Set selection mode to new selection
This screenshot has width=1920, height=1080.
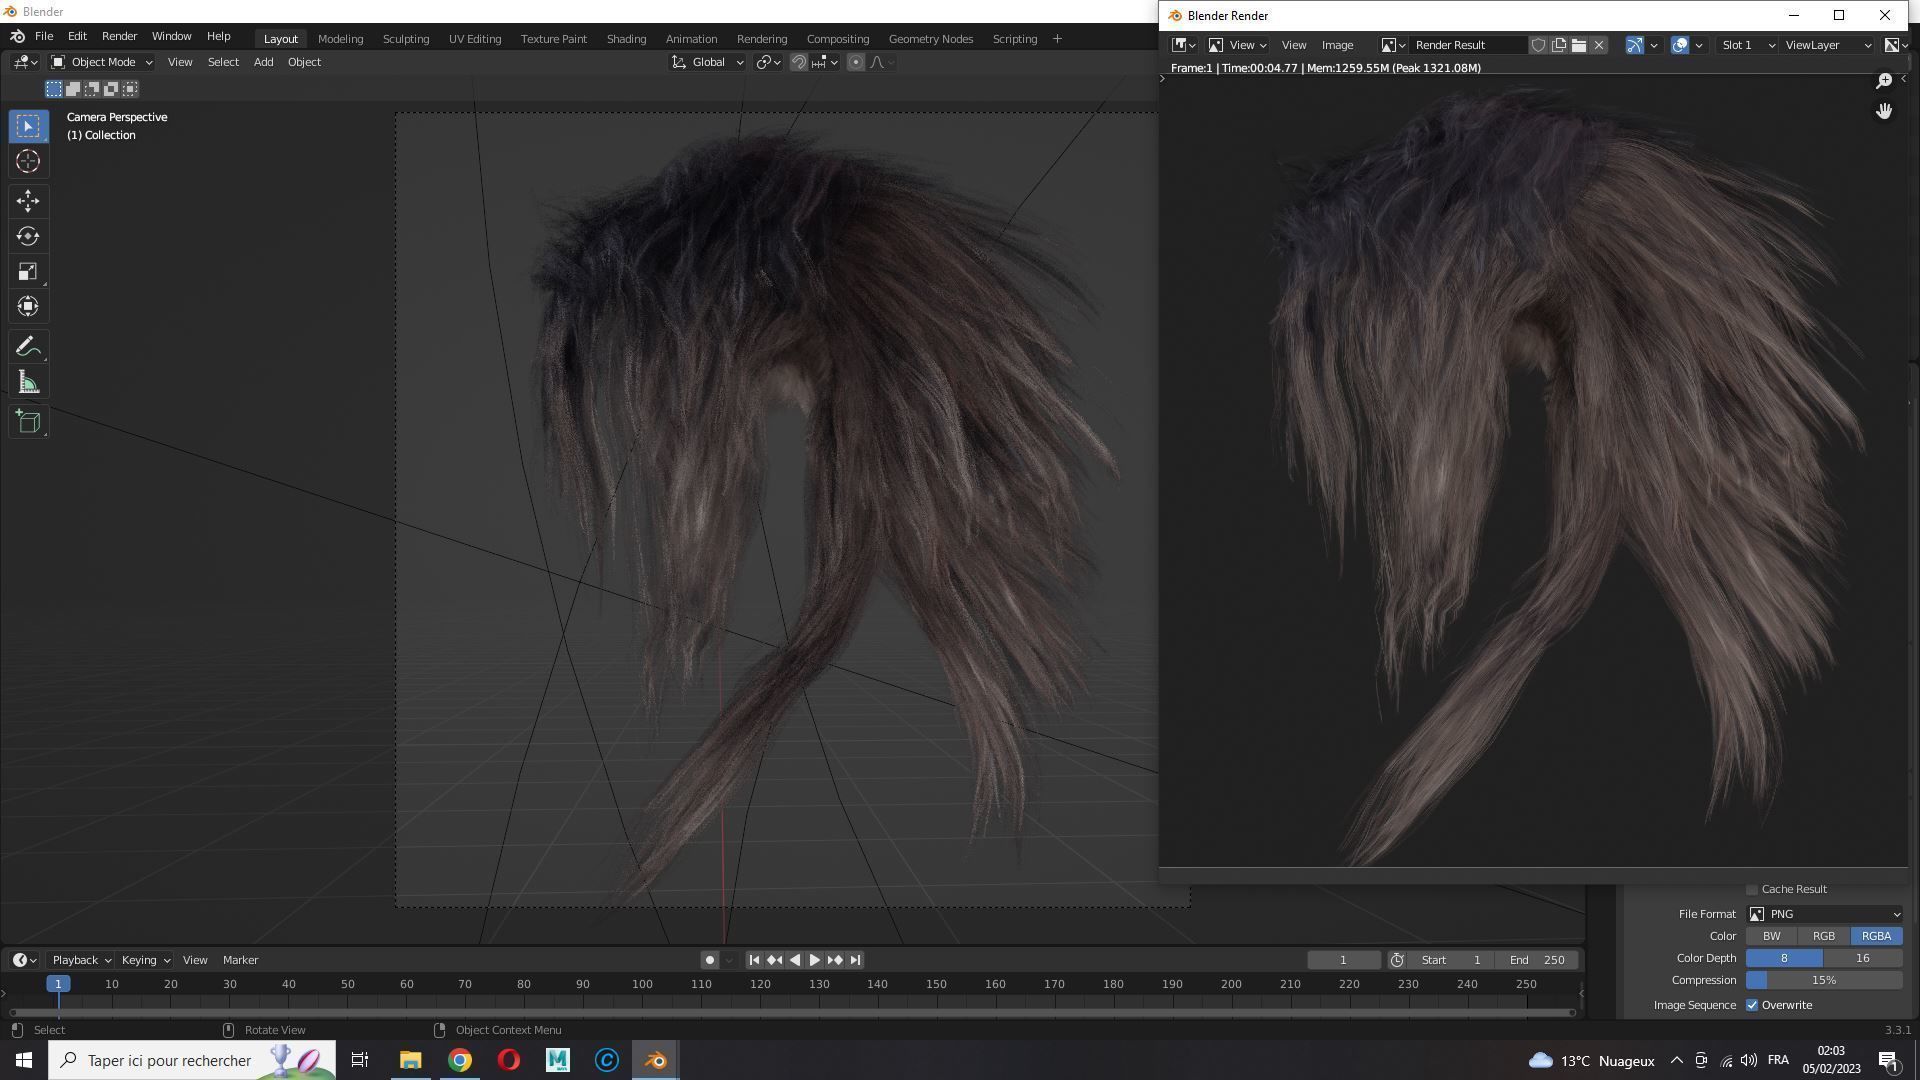click(54, 89)
